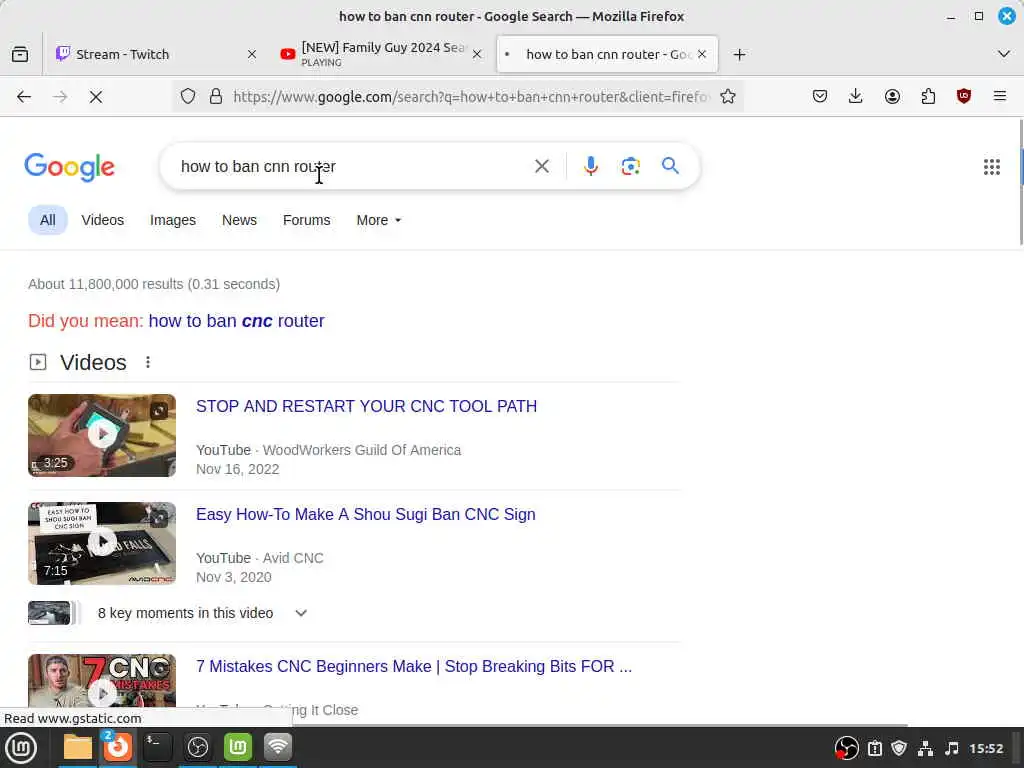Click inside the Google search field

[x=353, y=167]
